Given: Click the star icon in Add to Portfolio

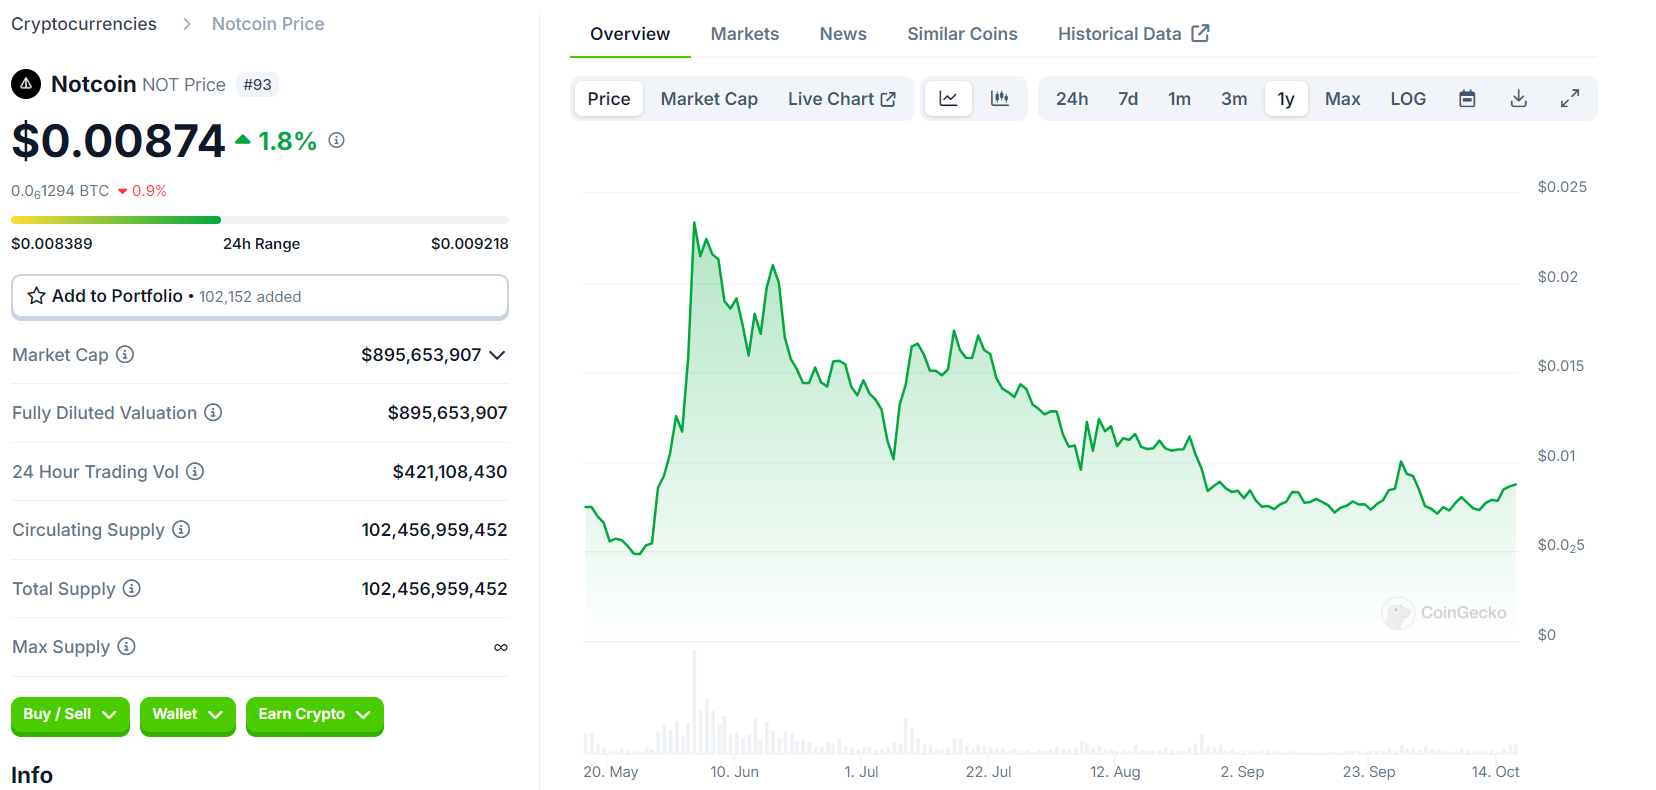Looking at the screenshot, I should tap(36, 296).
